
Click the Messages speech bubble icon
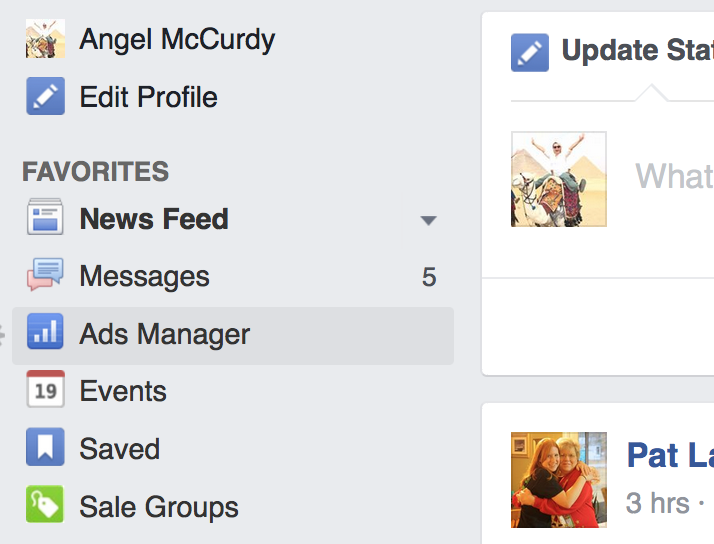click(45, 276)
